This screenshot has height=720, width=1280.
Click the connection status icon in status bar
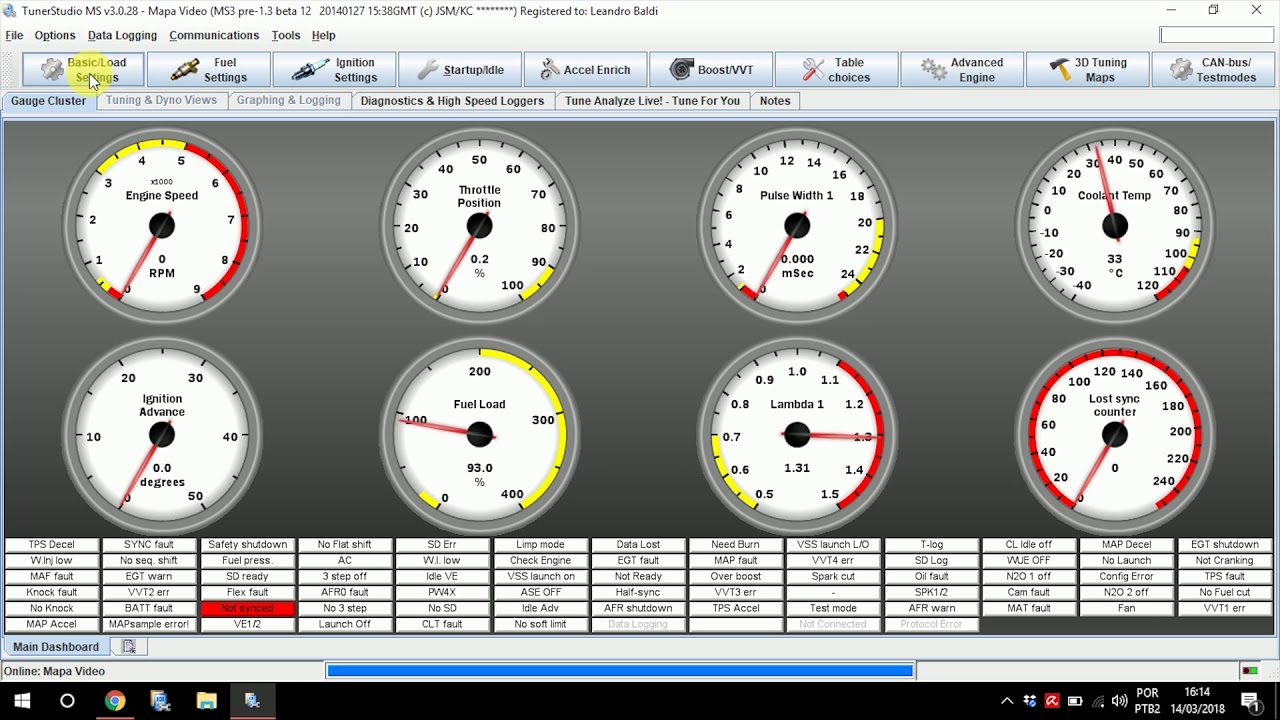(1249, 671)
